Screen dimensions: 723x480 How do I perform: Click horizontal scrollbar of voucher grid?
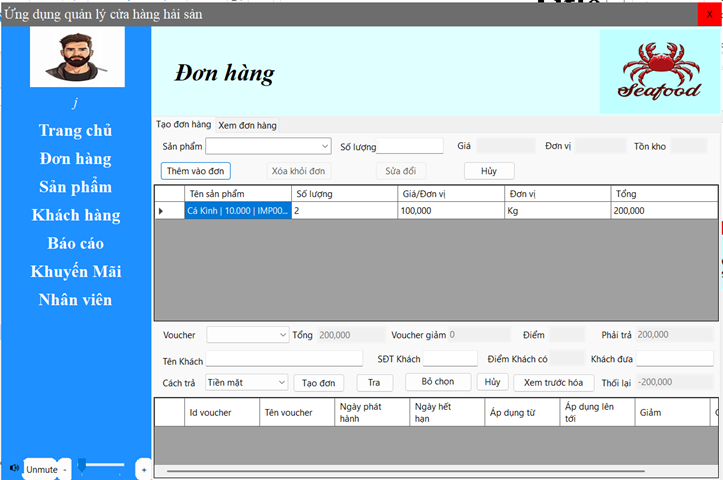406,471
